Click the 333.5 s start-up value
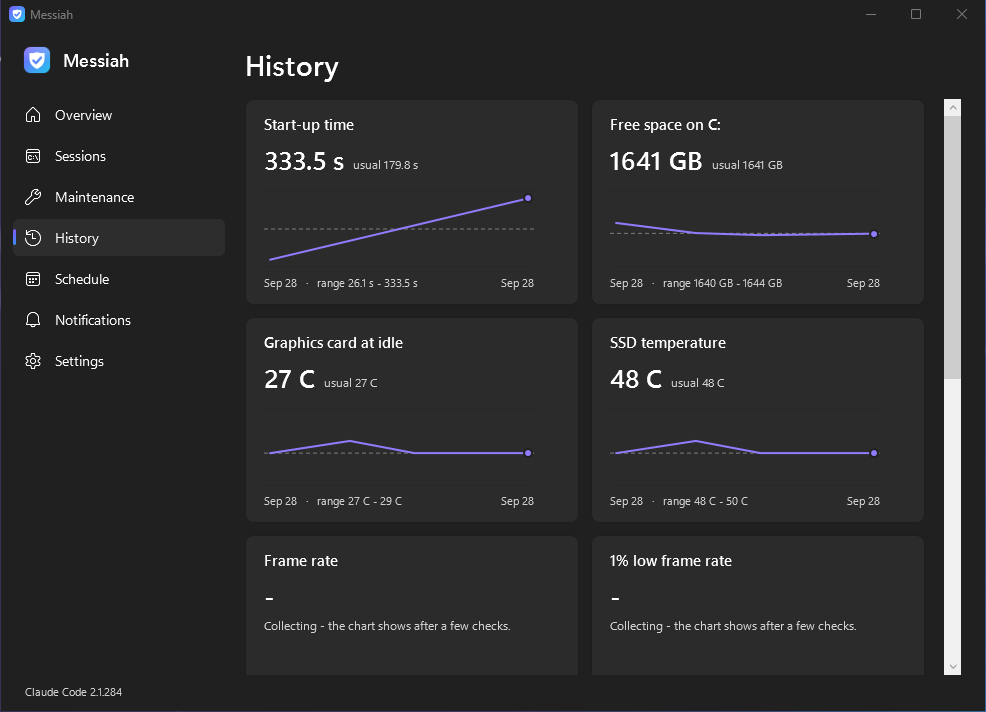 tap(304, 161)
